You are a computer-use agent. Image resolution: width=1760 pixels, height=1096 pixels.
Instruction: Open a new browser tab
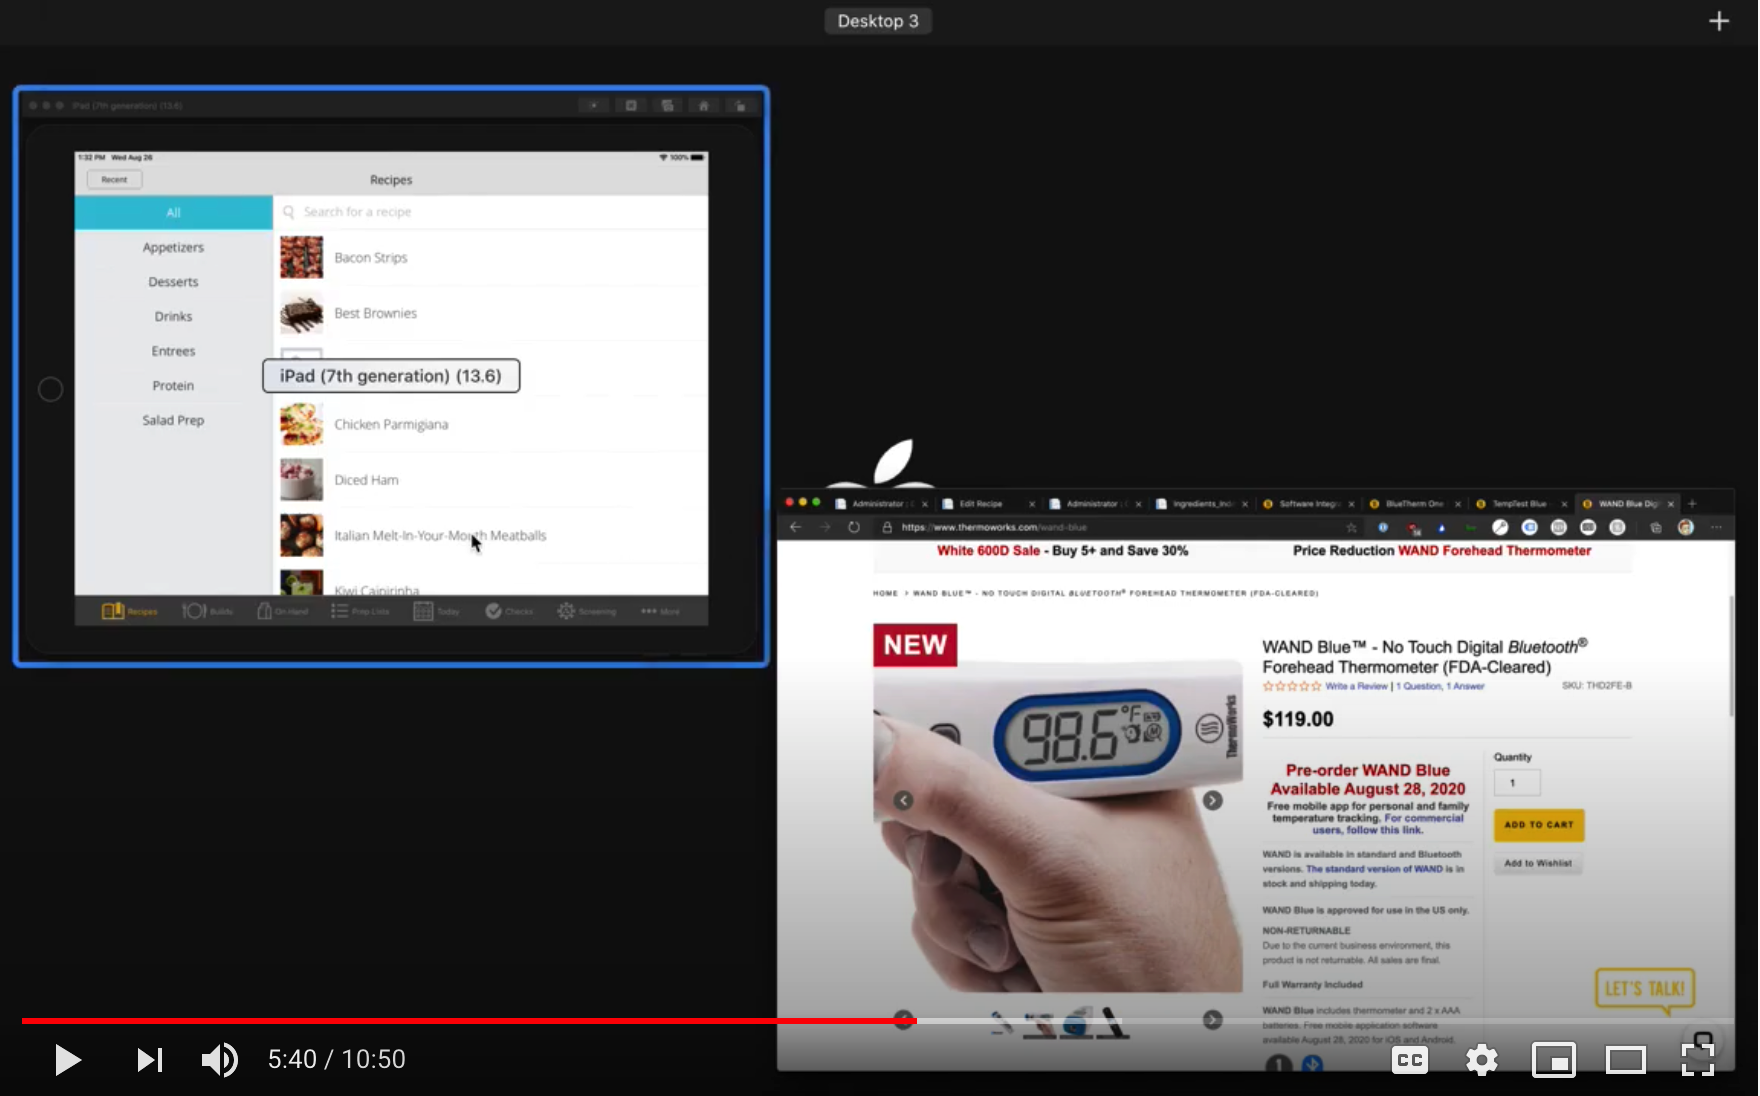pyautogui.click(x=1692, y=504)
